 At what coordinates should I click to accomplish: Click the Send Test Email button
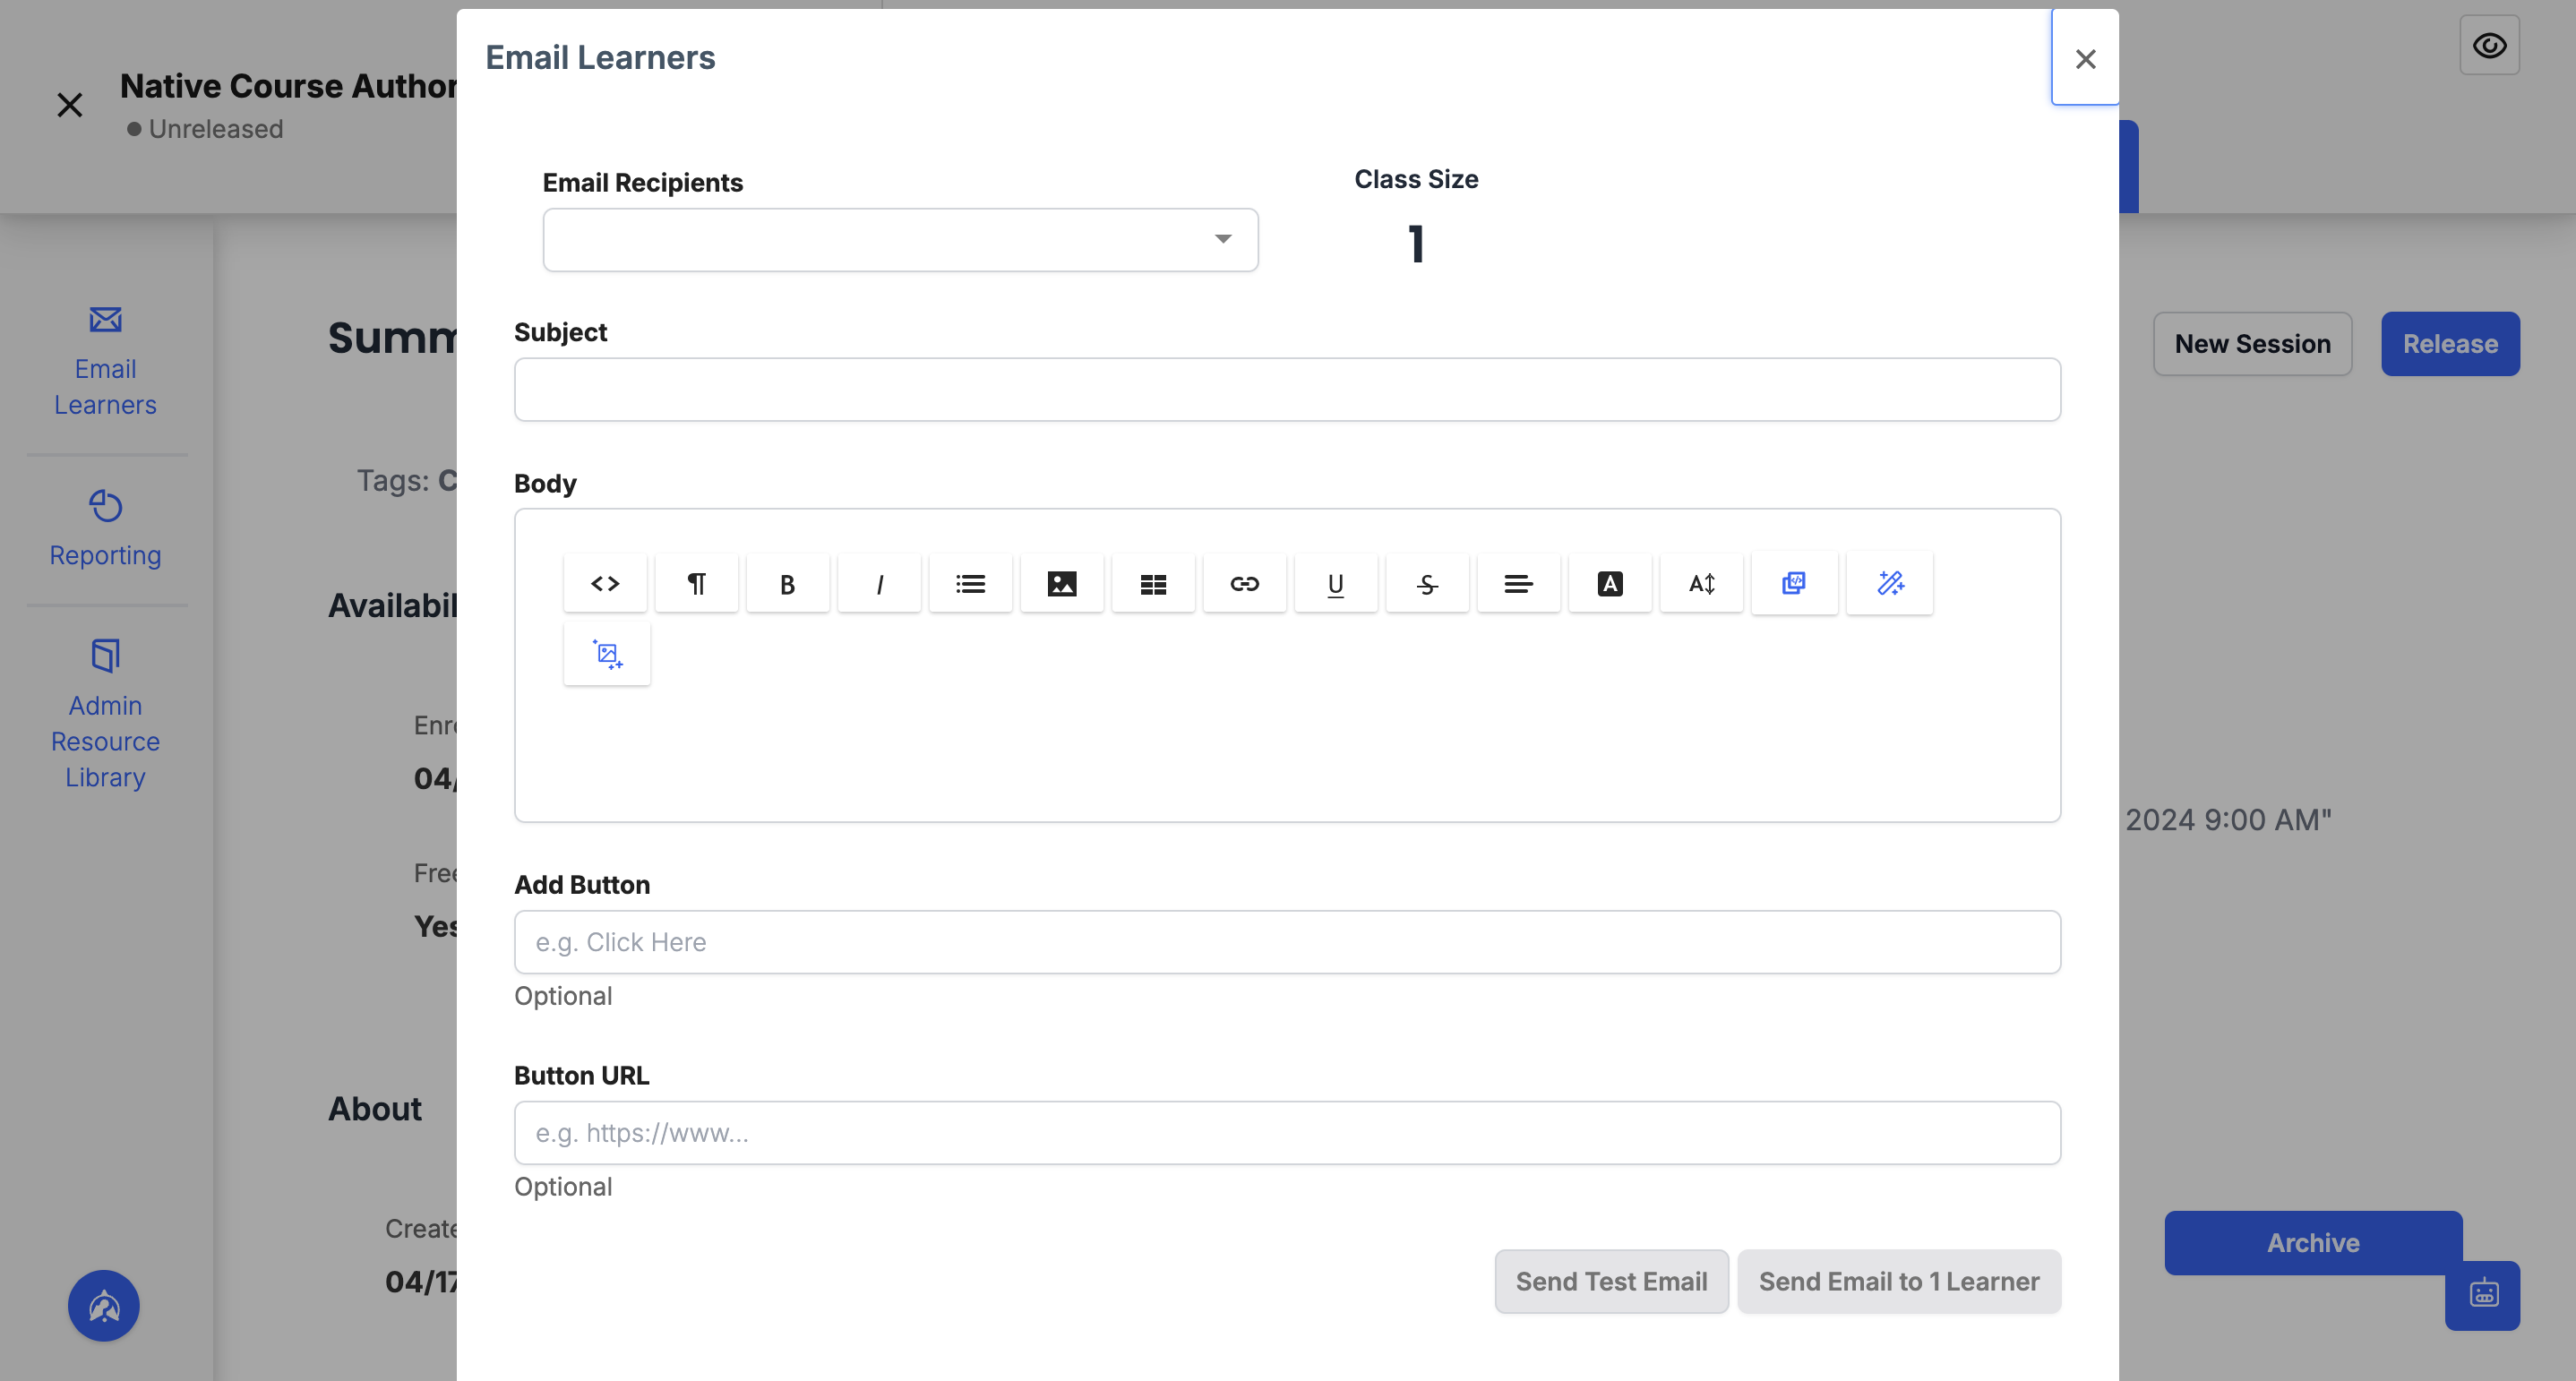[x=1611, y=1281]
